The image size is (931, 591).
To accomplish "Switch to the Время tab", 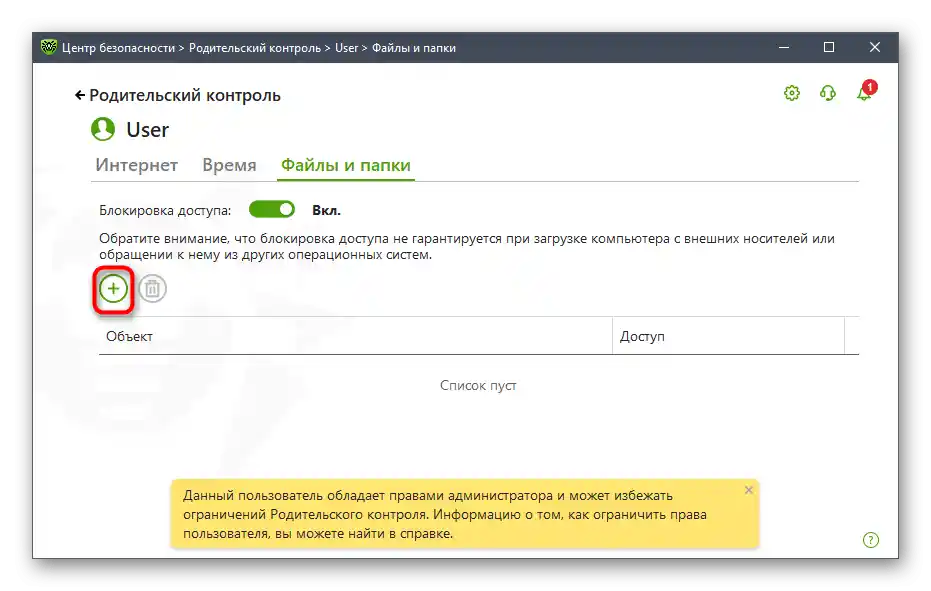I will pos(229,165).
